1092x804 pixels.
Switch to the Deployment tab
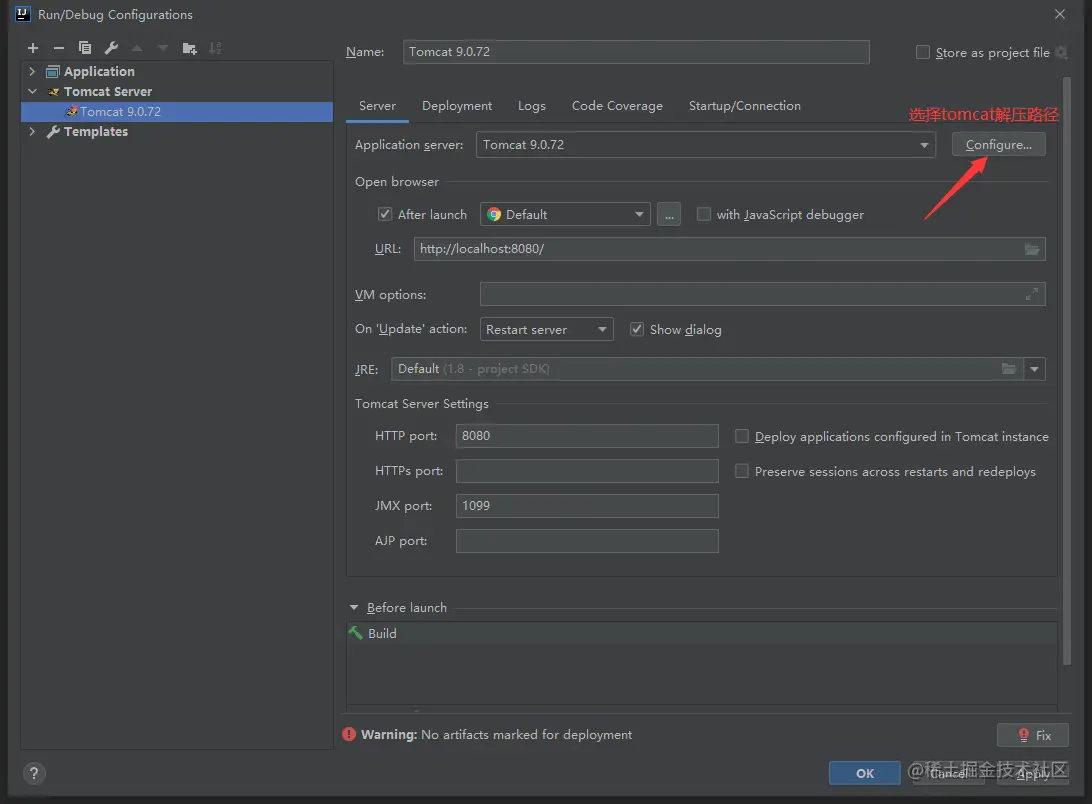(x=457, y=106)
